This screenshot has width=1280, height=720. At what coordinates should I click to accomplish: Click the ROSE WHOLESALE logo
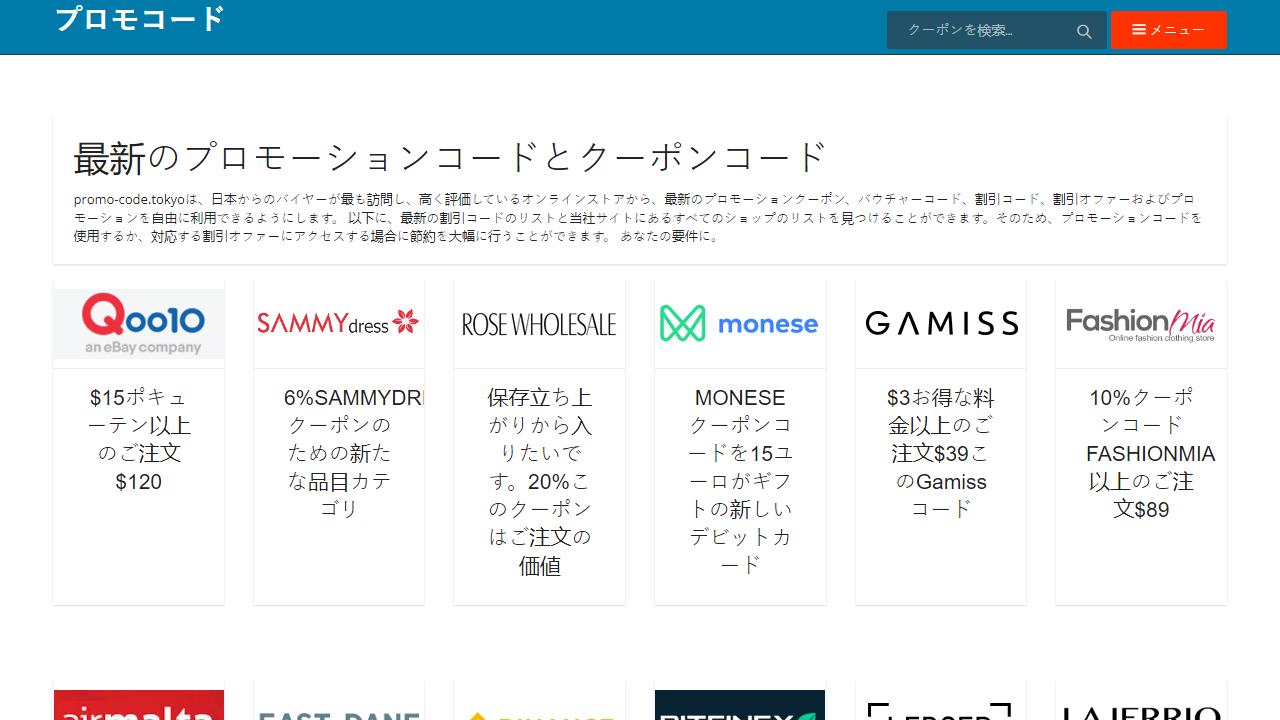point(539,322)
